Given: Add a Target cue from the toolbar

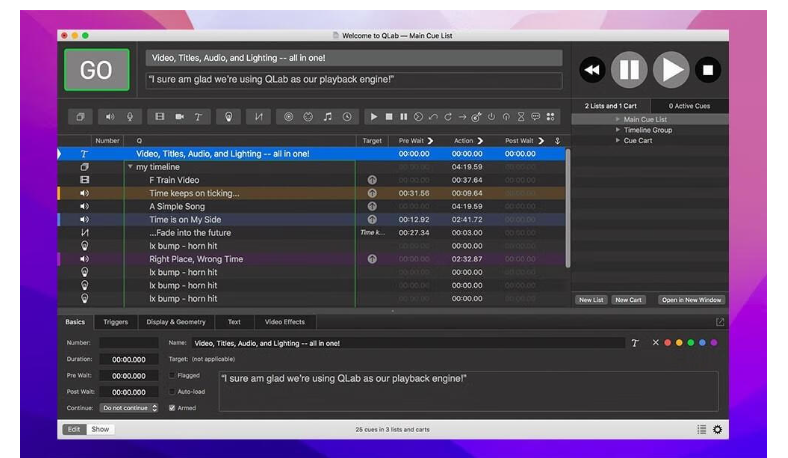Looking at the screenshot, I should click(x=476, y=117).
